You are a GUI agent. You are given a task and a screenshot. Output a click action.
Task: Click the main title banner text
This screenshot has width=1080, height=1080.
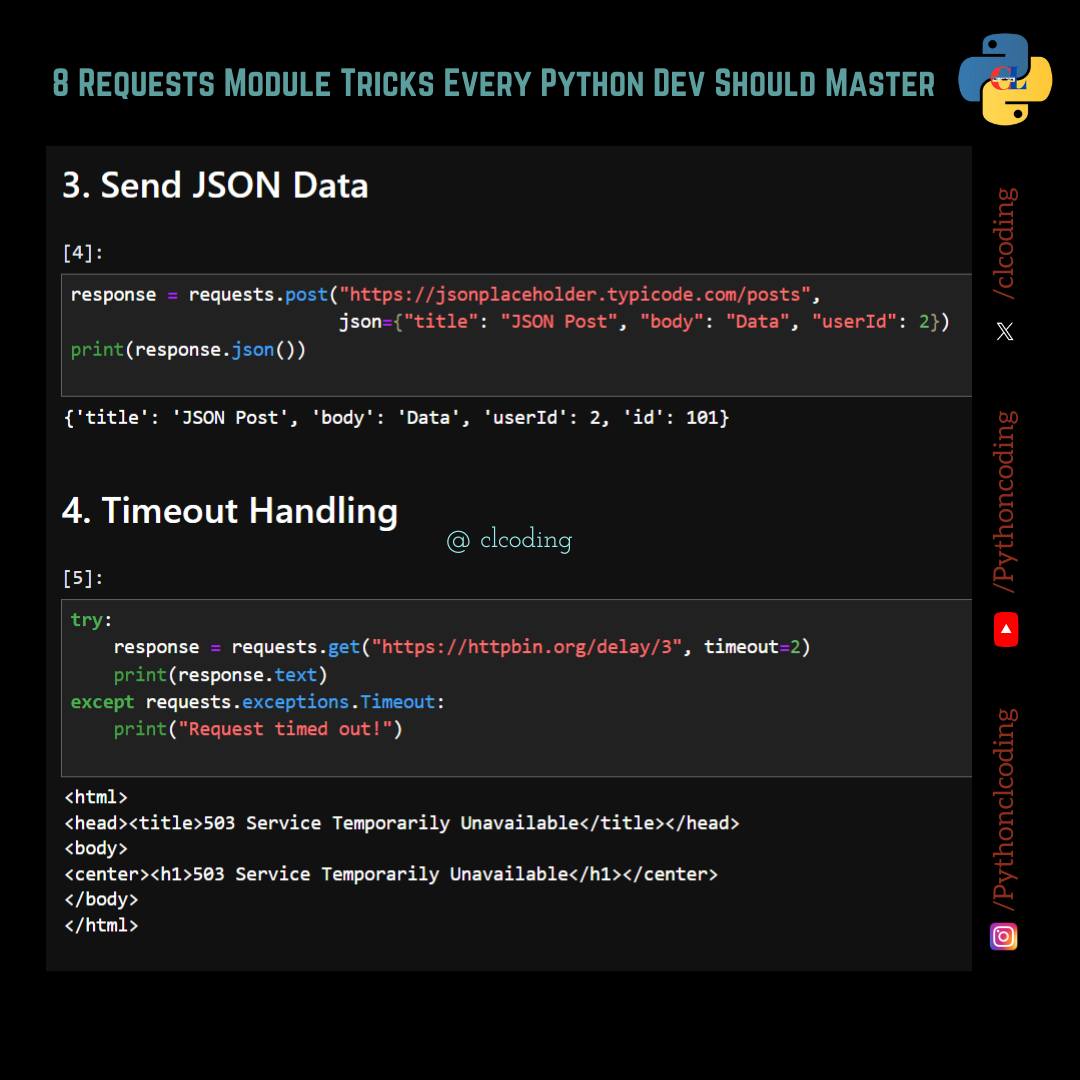493,83
